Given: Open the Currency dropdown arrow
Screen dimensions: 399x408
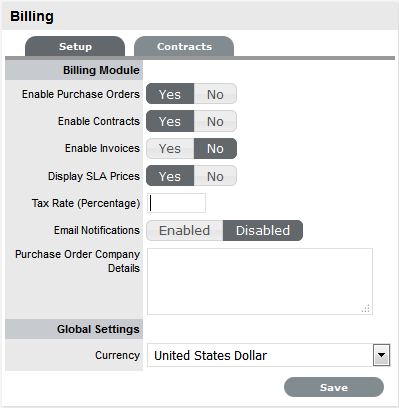Looking at the screenshot, I should 381,355.
